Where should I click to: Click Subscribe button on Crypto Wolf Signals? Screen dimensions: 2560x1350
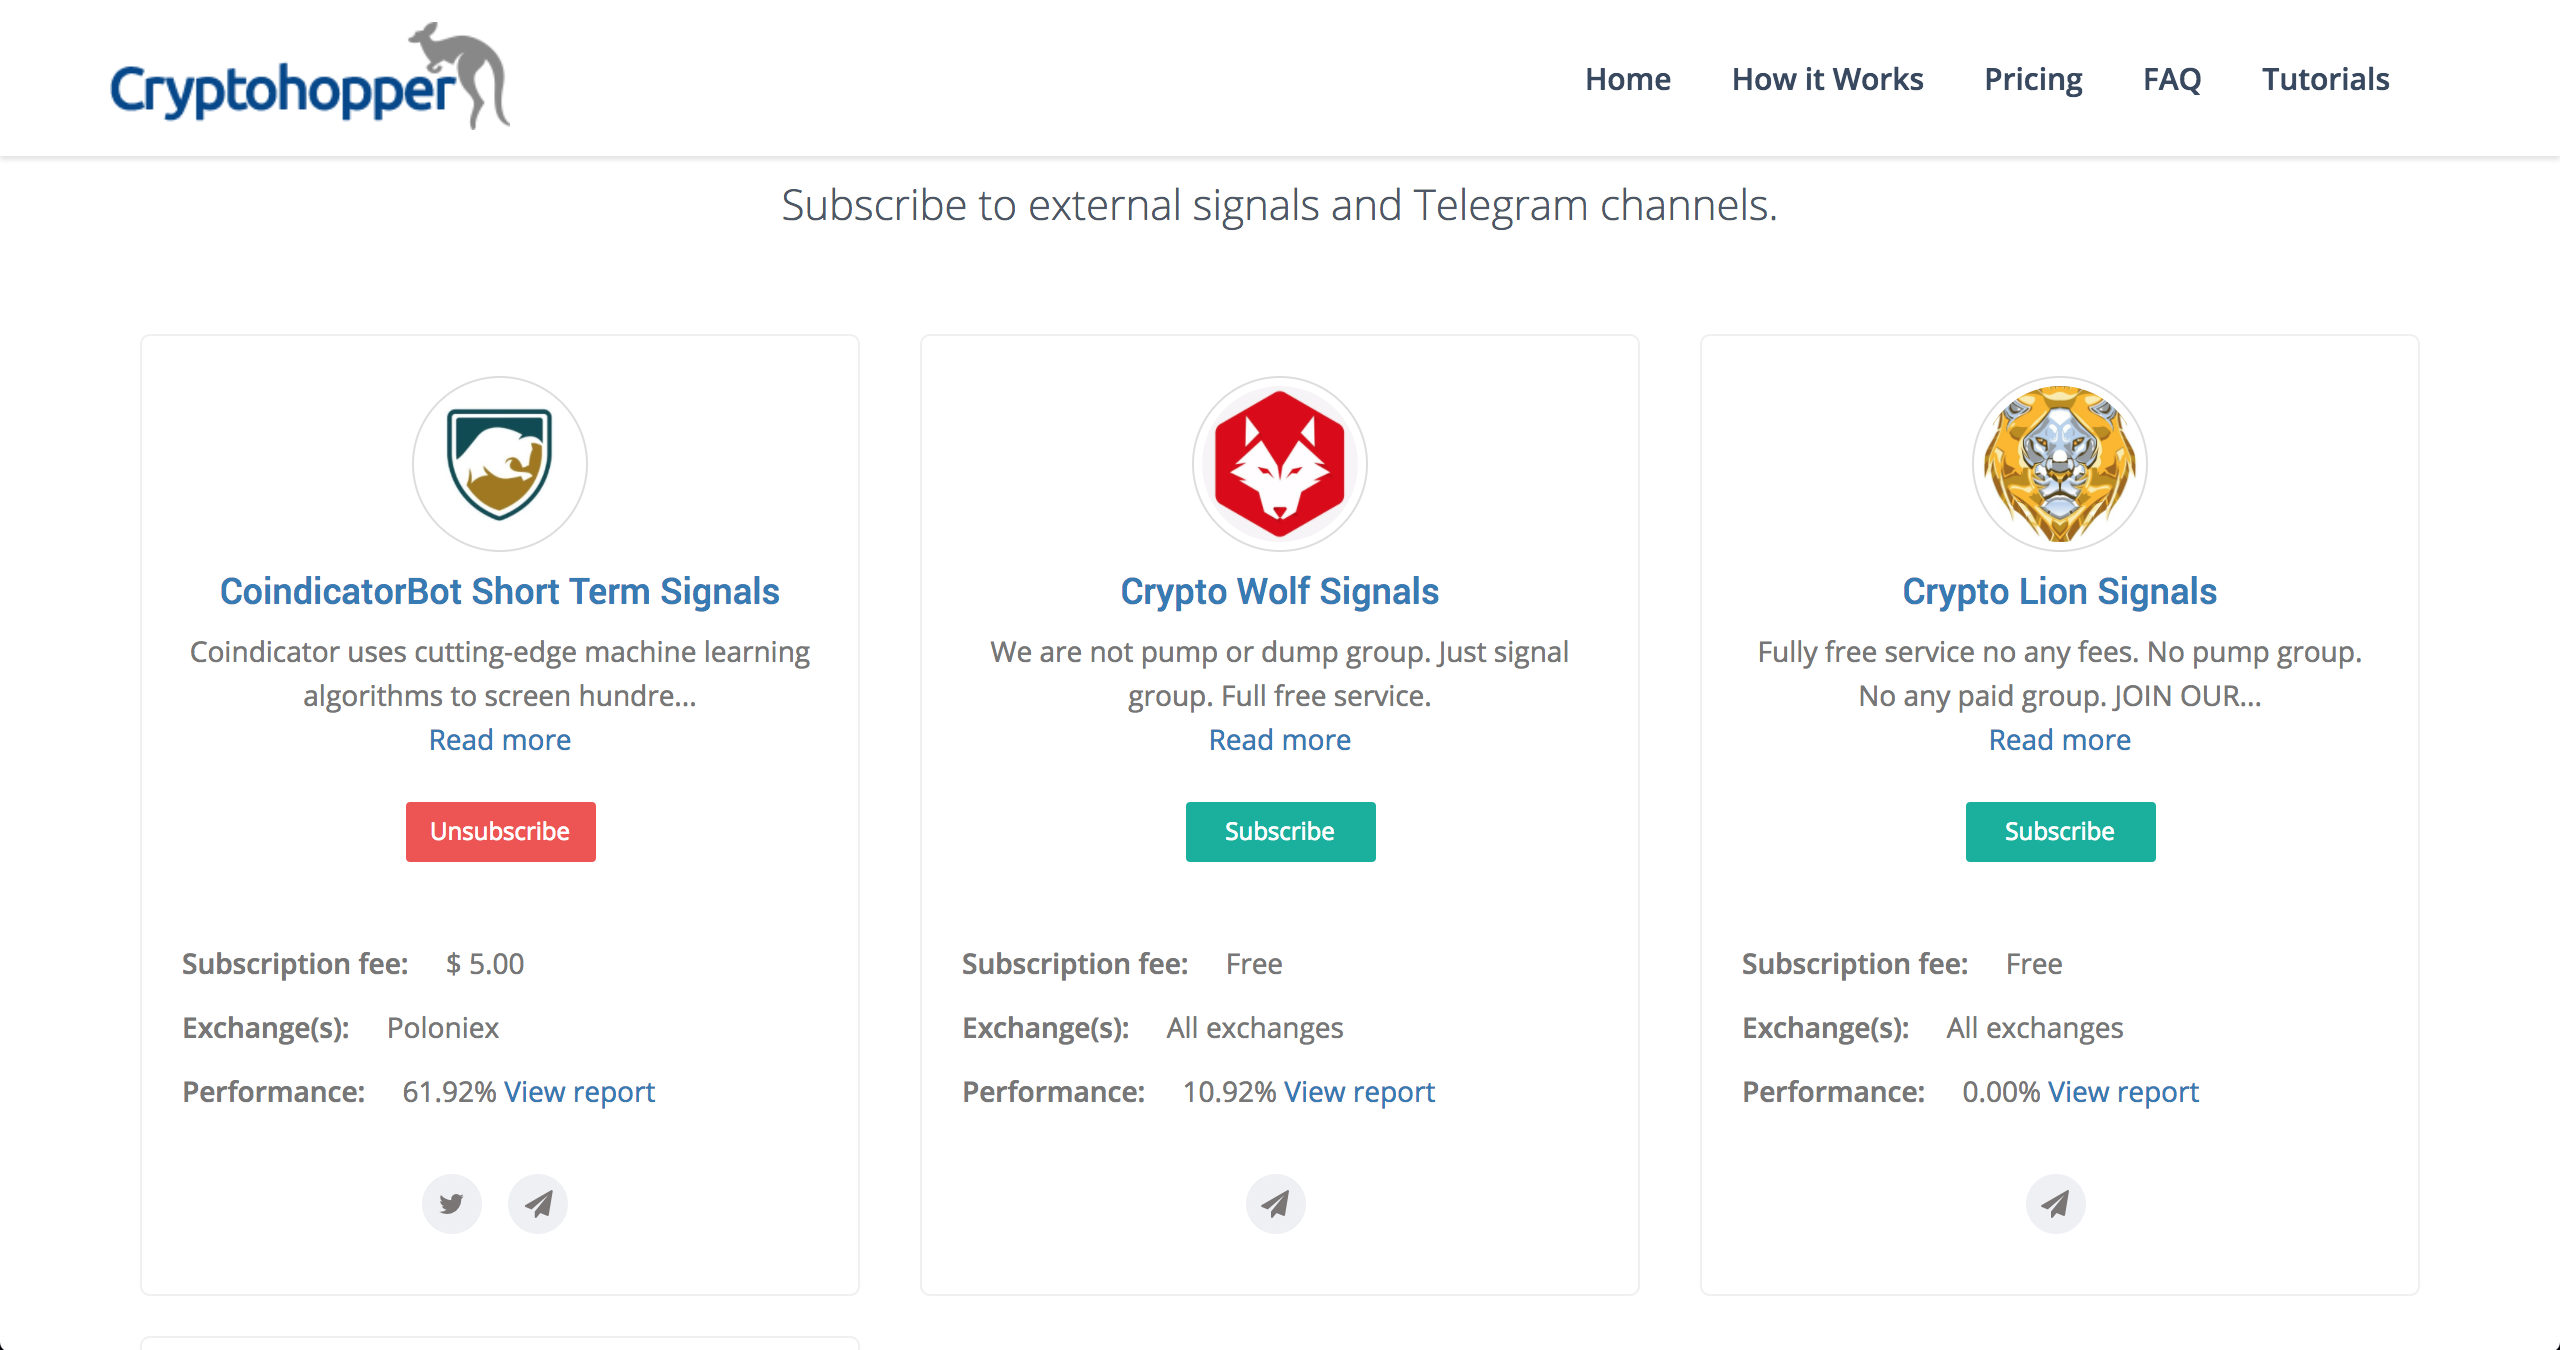coord(1278,830)
